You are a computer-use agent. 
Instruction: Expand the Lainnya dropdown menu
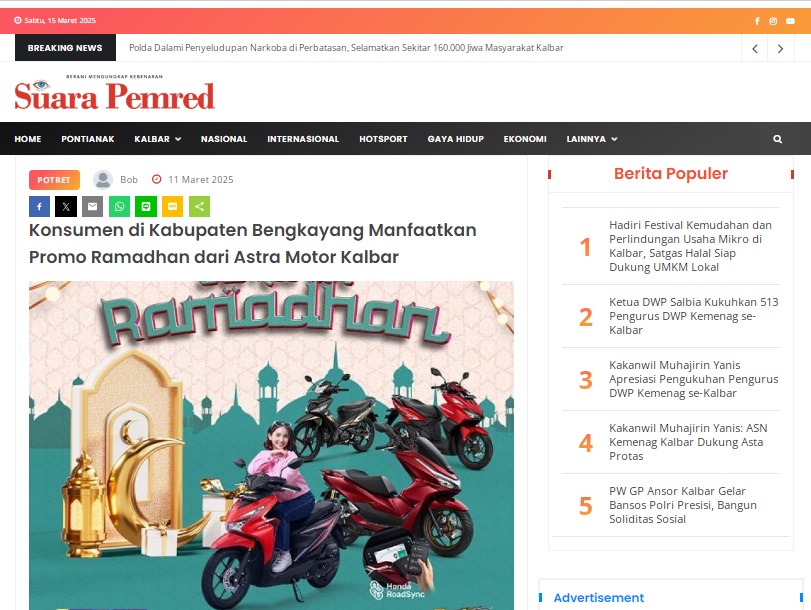[x=592, y=139]
